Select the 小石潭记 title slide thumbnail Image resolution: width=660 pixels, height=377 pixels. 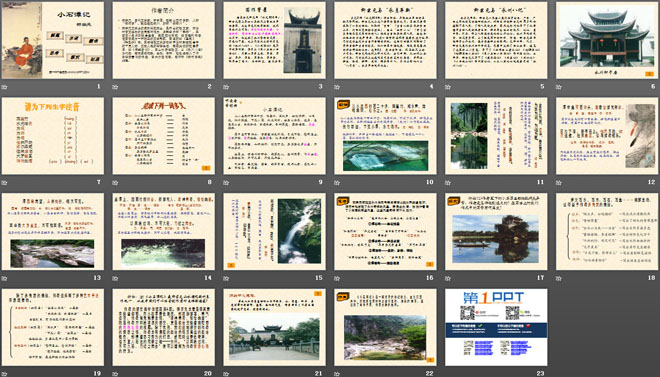click(53, 40)
